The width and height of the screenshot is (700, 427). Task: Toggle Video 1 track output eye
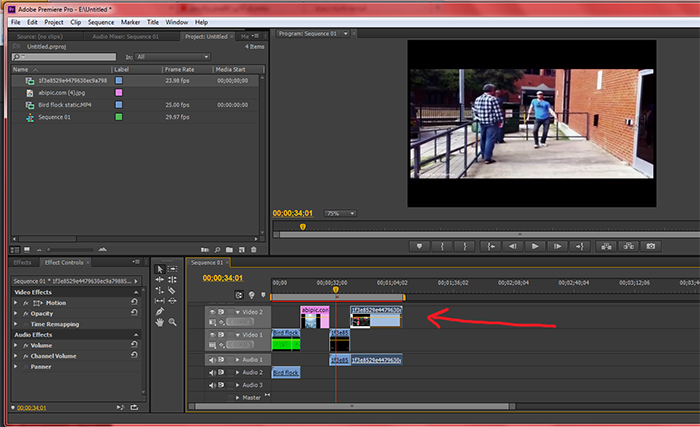(x=212, y=335)
